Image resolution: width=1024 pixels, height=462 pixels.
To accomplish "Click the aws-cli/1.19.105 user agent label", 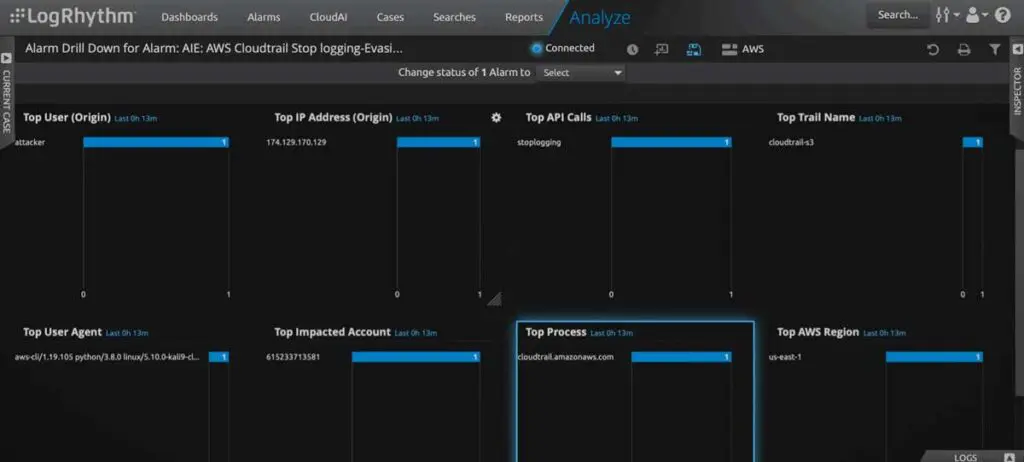I will pyautogui.click(x=107, y=357).
